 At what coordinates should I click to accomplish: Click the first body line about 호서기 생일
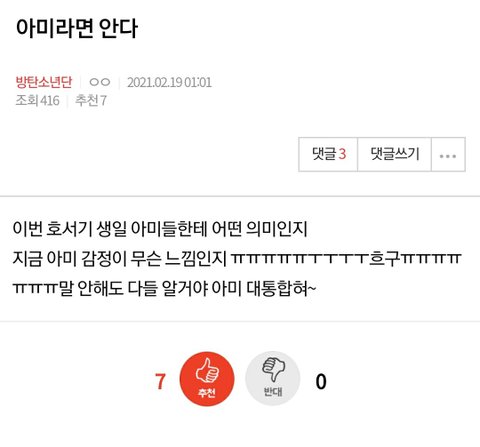point(160,229)
